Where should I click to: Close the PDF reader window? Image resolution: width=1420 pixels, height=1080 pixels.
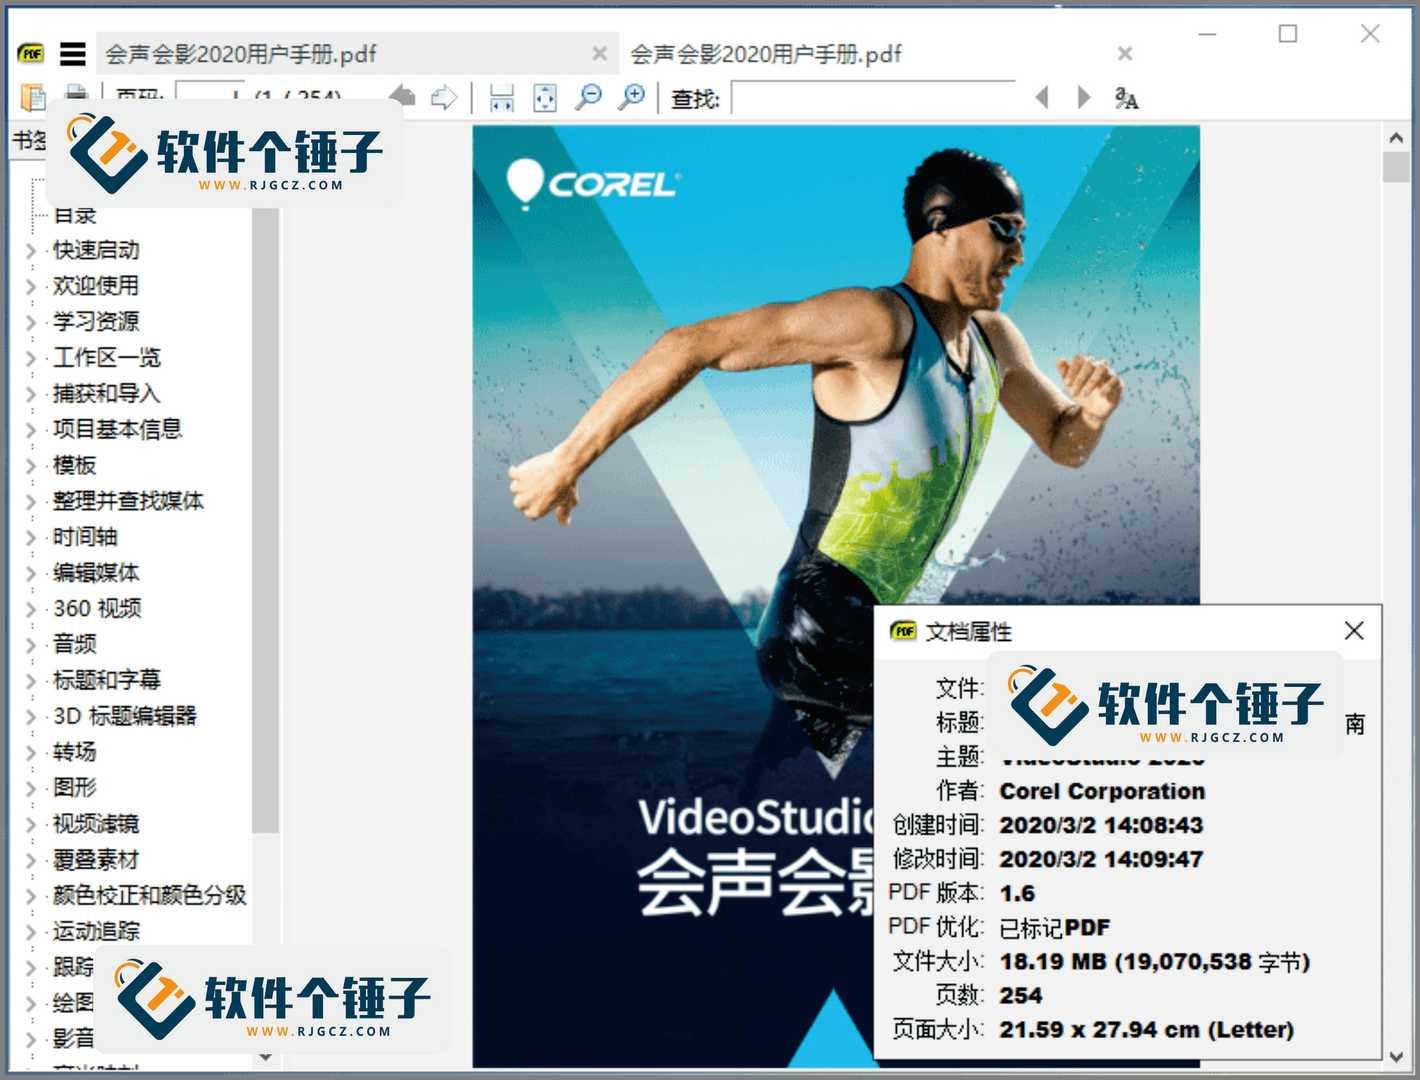pos(1370,34)
